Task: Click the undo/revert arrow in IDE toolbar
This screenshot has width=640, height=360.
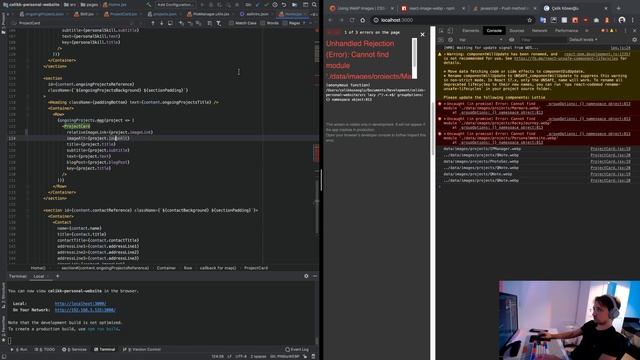Action: point(284,4)
